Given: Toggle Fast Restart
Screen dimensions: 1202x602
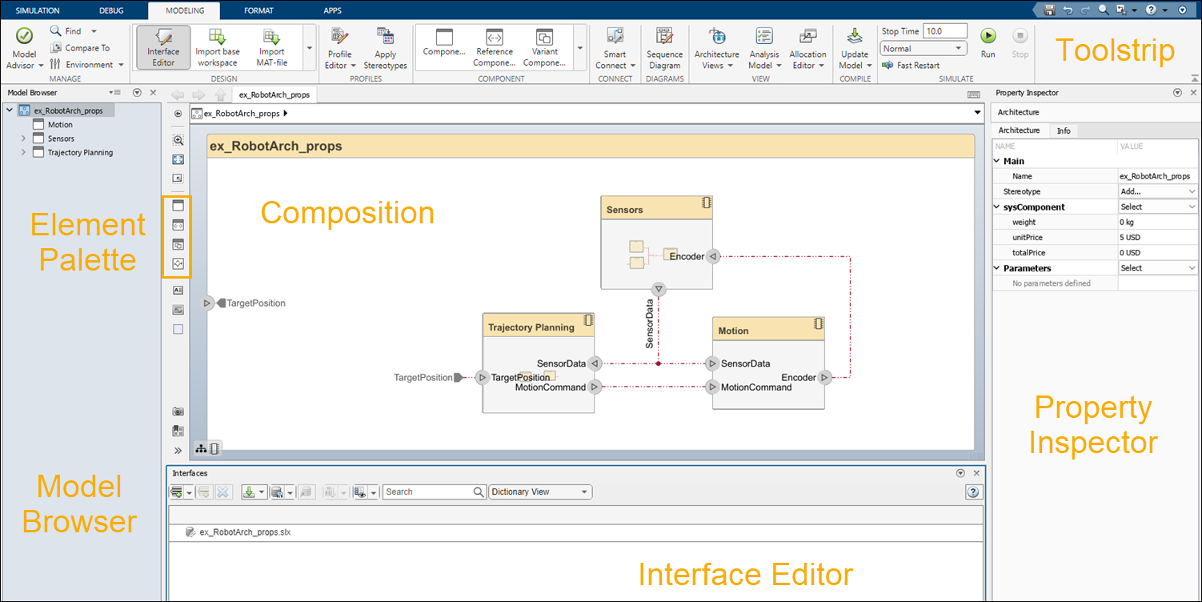Looking at the screenshot, I should pyautogui.click(x=911, y=65).
